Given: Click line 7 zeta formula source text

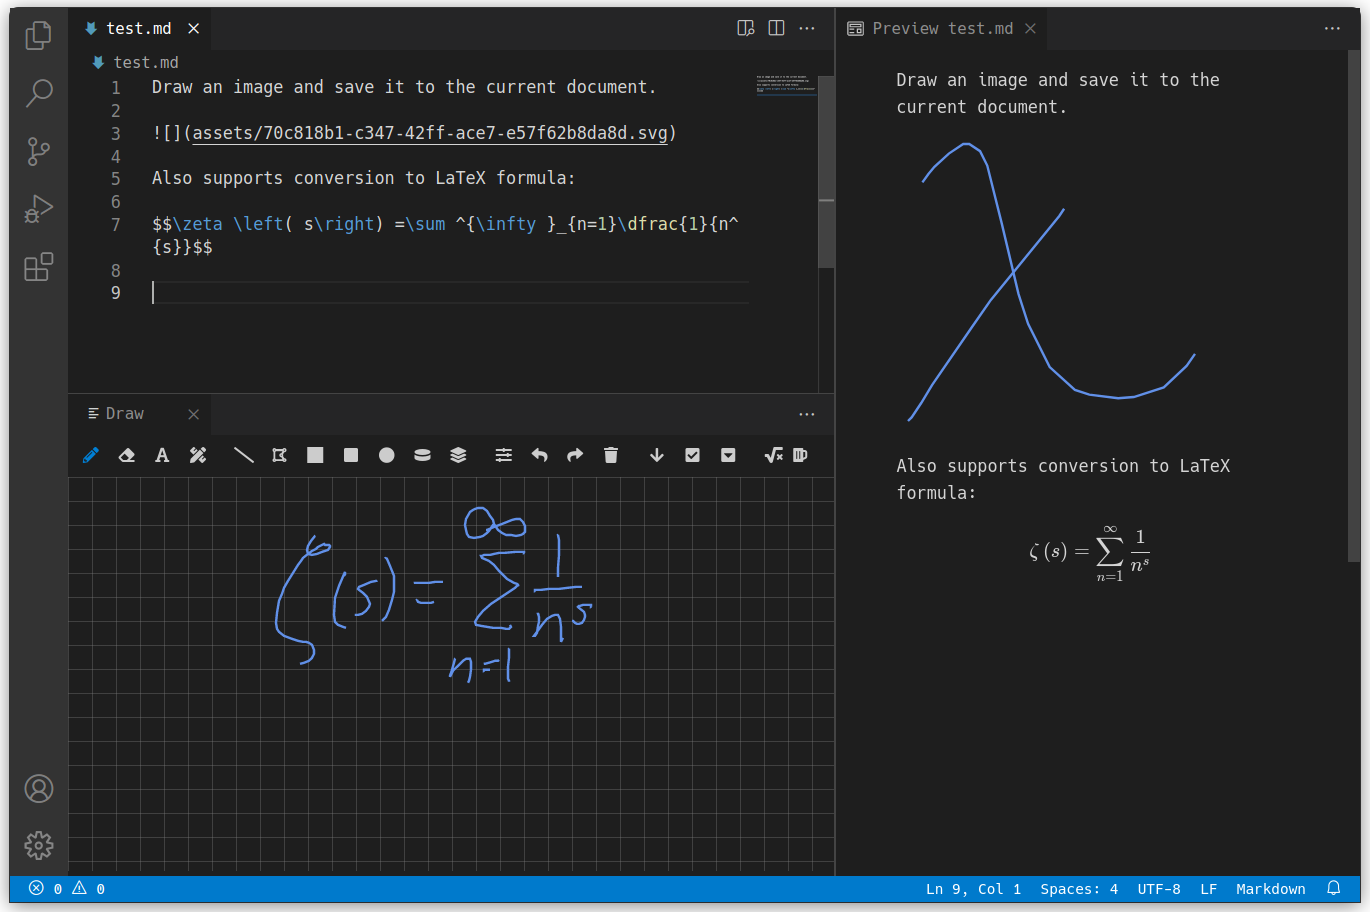Looking at the screenshot, I should click(445, 235).
